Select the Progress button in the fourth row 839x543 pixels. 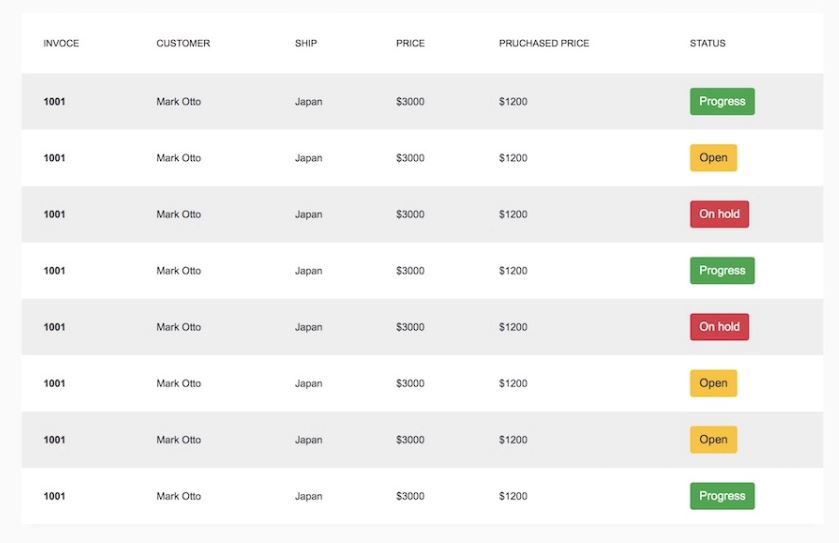point(721,271)
